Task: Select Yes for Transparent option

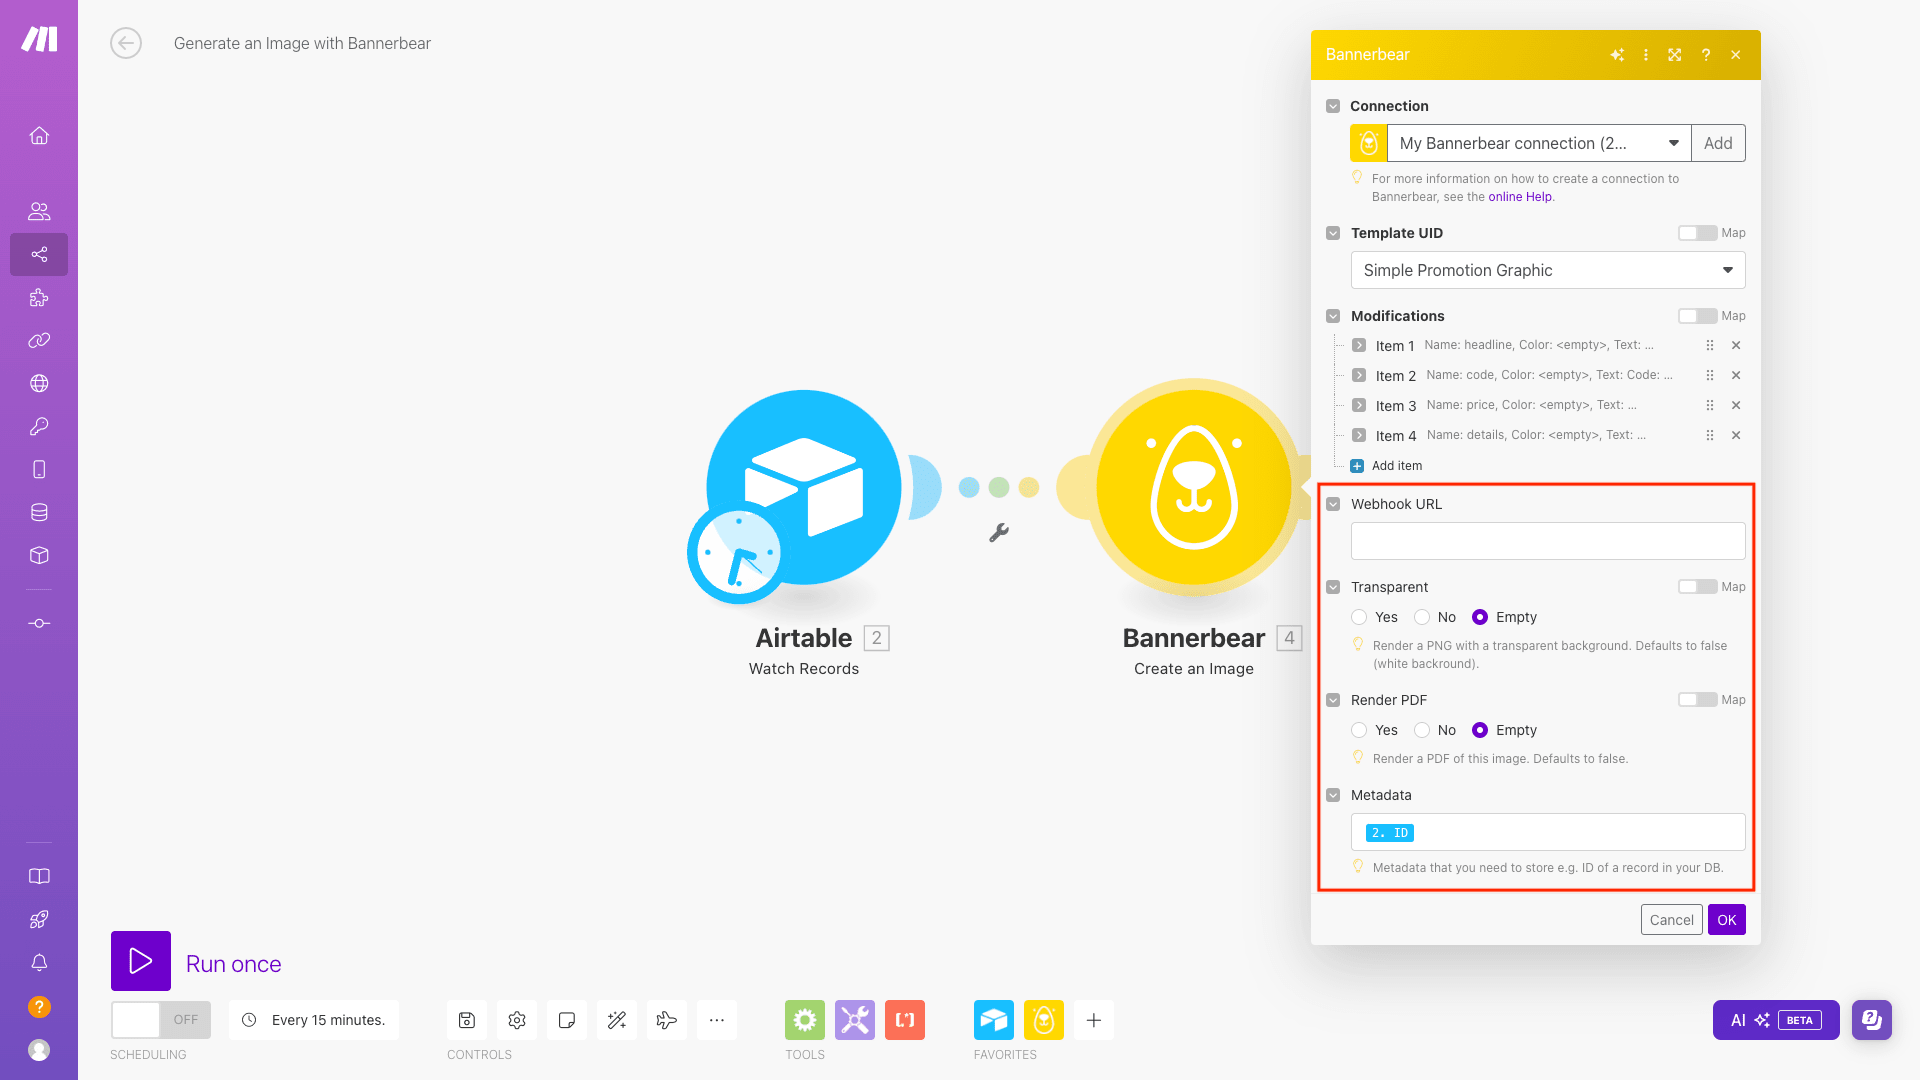Action: (x=1359, y=617)
